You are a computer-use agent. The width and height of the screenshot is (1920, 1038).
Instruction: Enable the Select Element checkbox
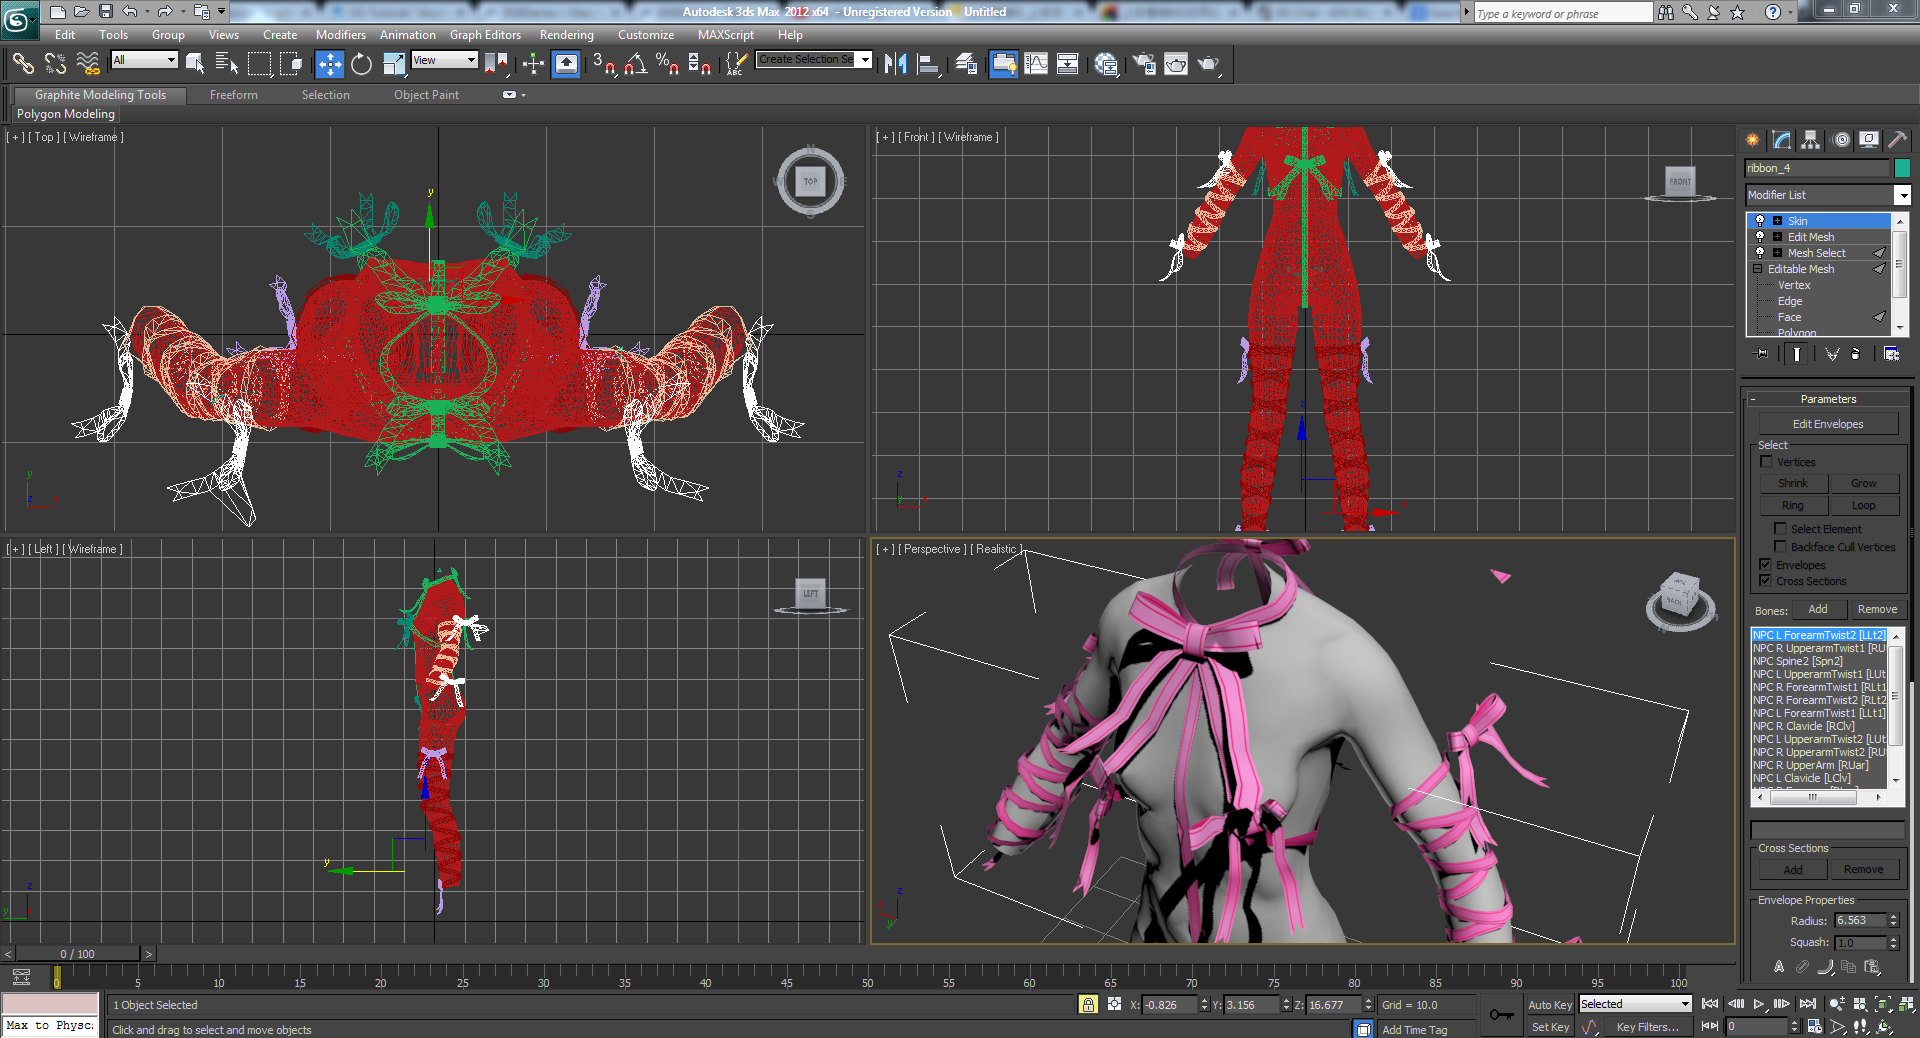point(1780,529)
